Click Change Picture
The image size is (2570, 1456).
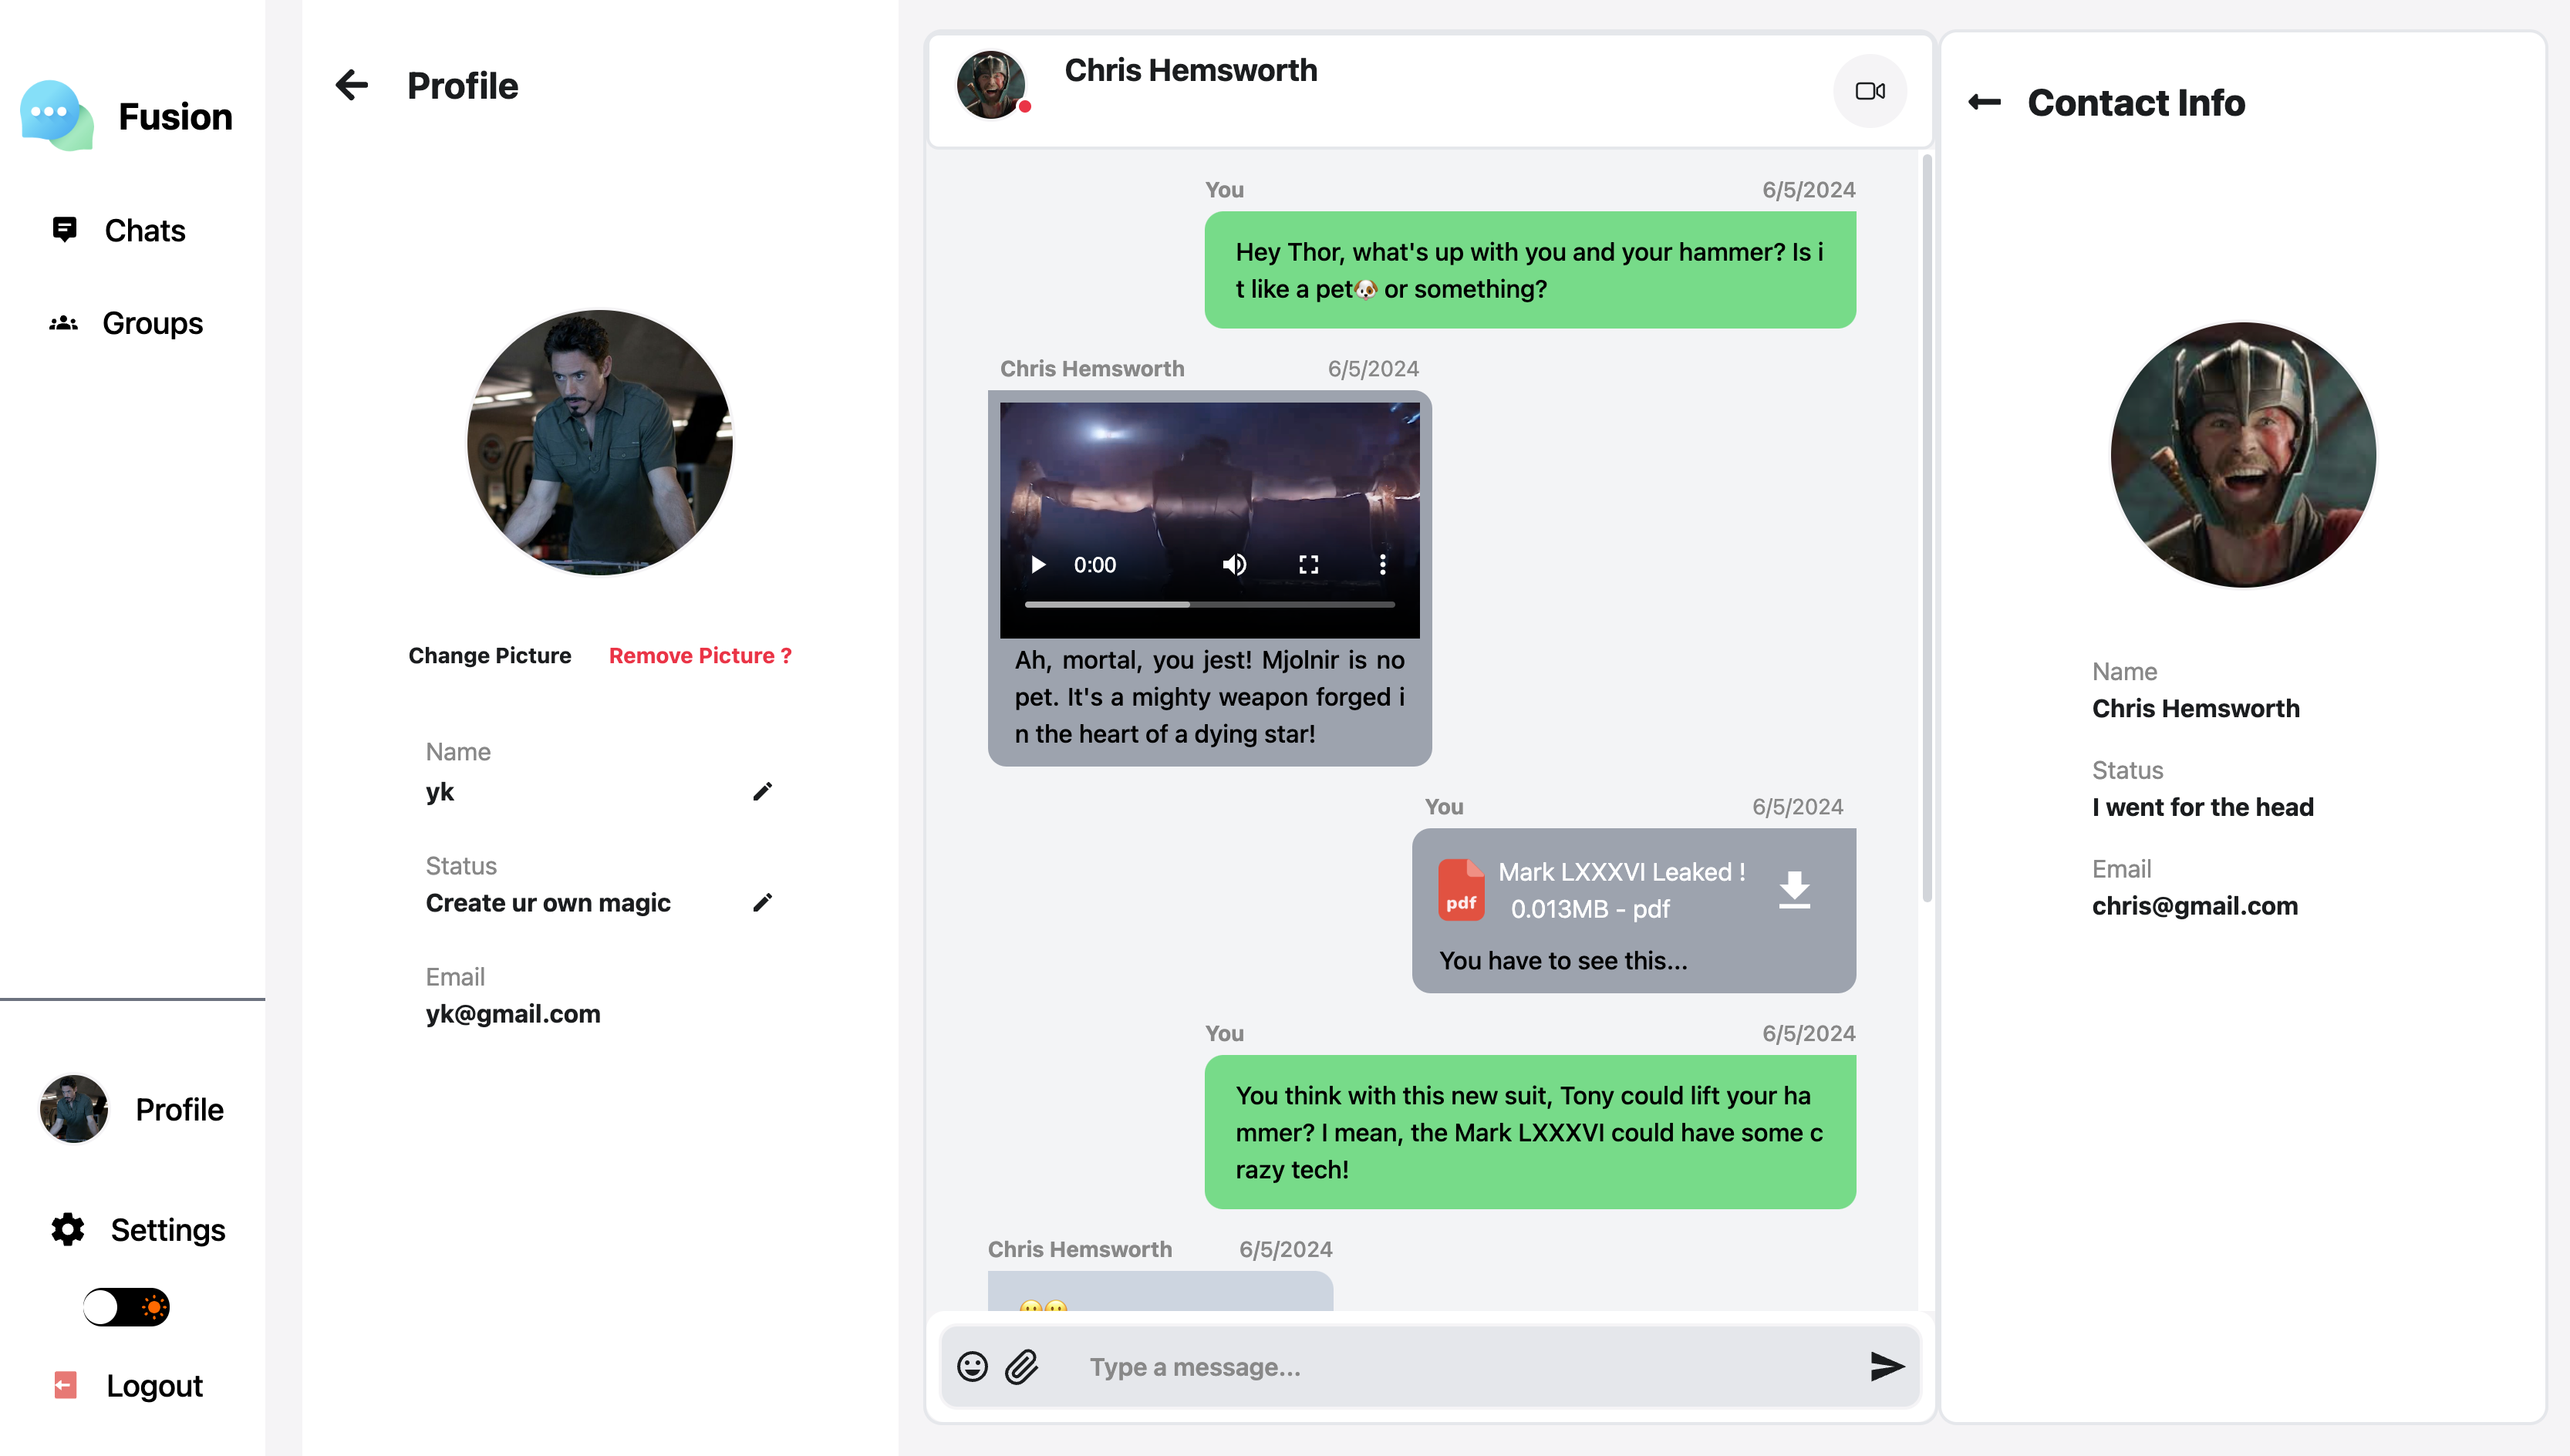(490, 656)
